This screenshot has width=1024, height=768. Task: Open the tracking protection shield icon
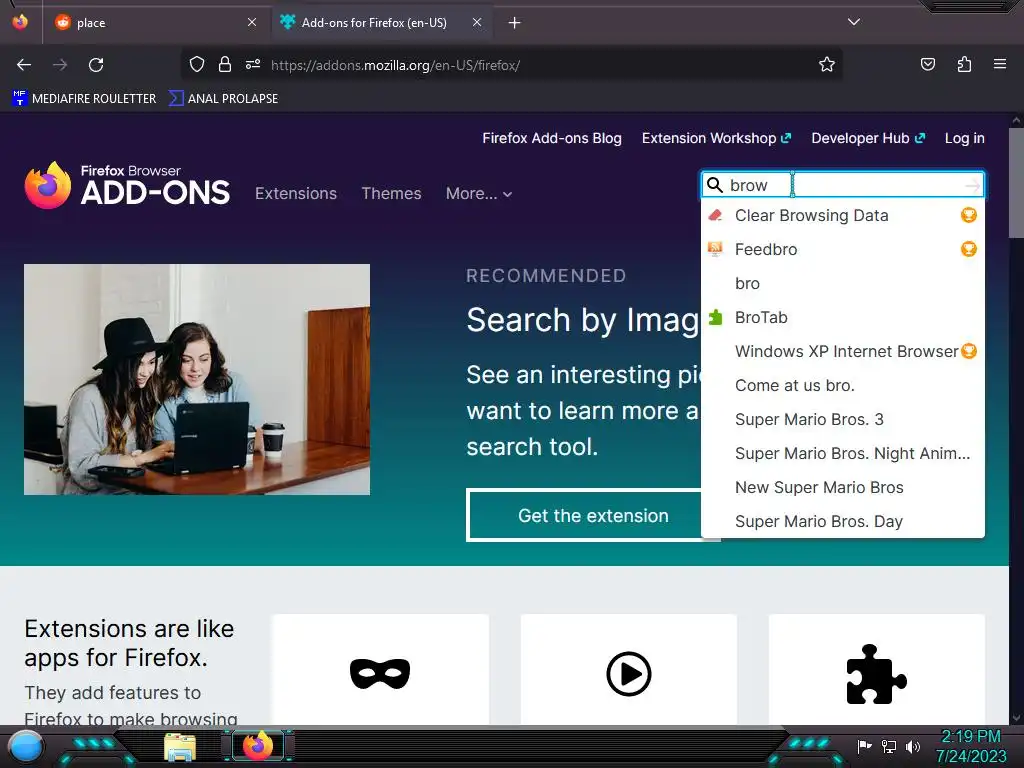click(197, 65)
